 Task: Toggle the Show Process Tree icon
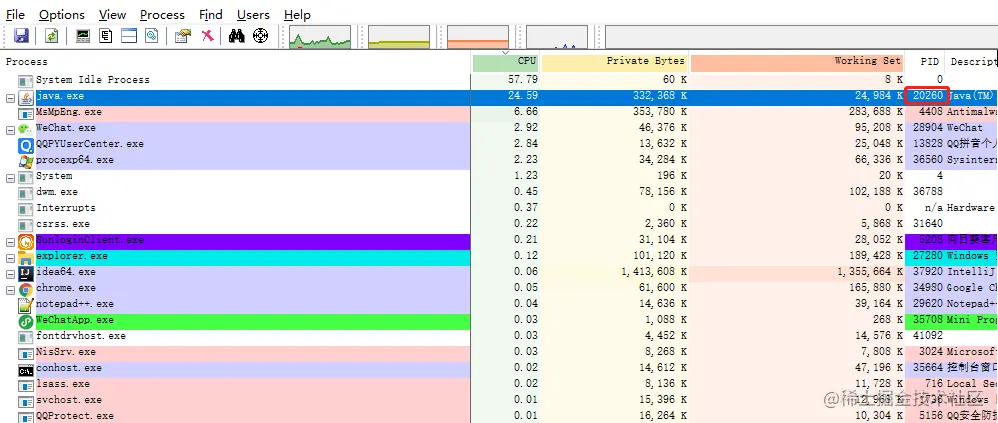pyautogui.click(x=106, y=36)
